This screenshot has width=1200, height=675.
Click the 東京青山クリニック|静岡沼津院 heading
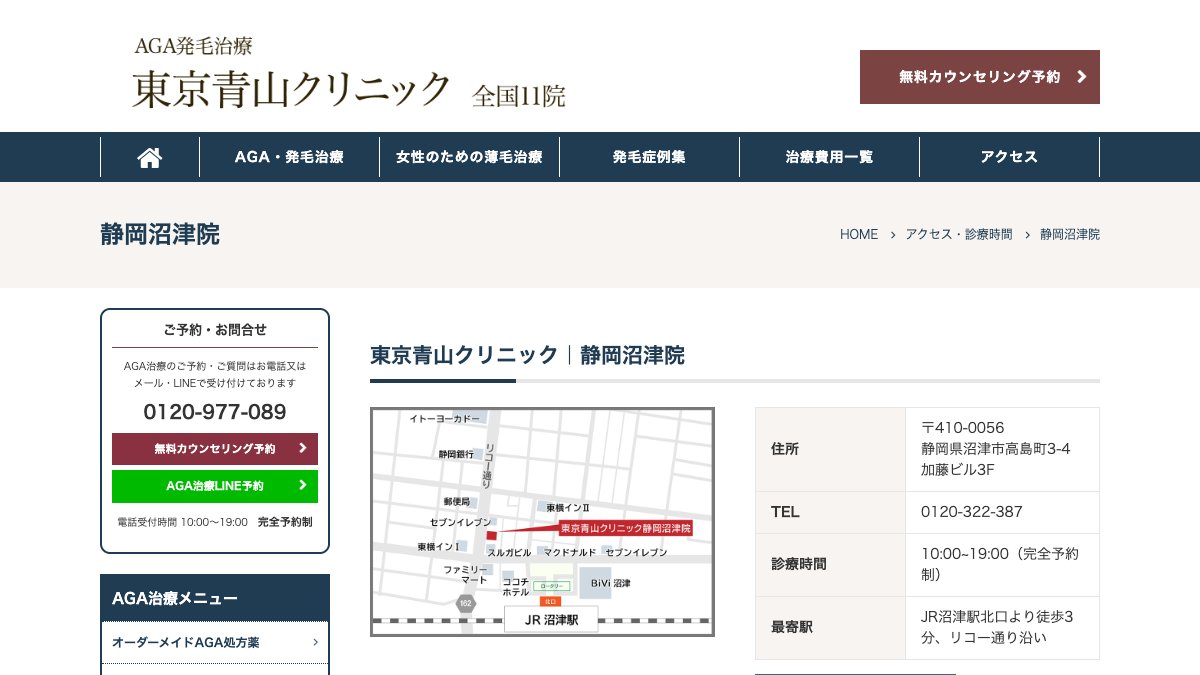527,355
